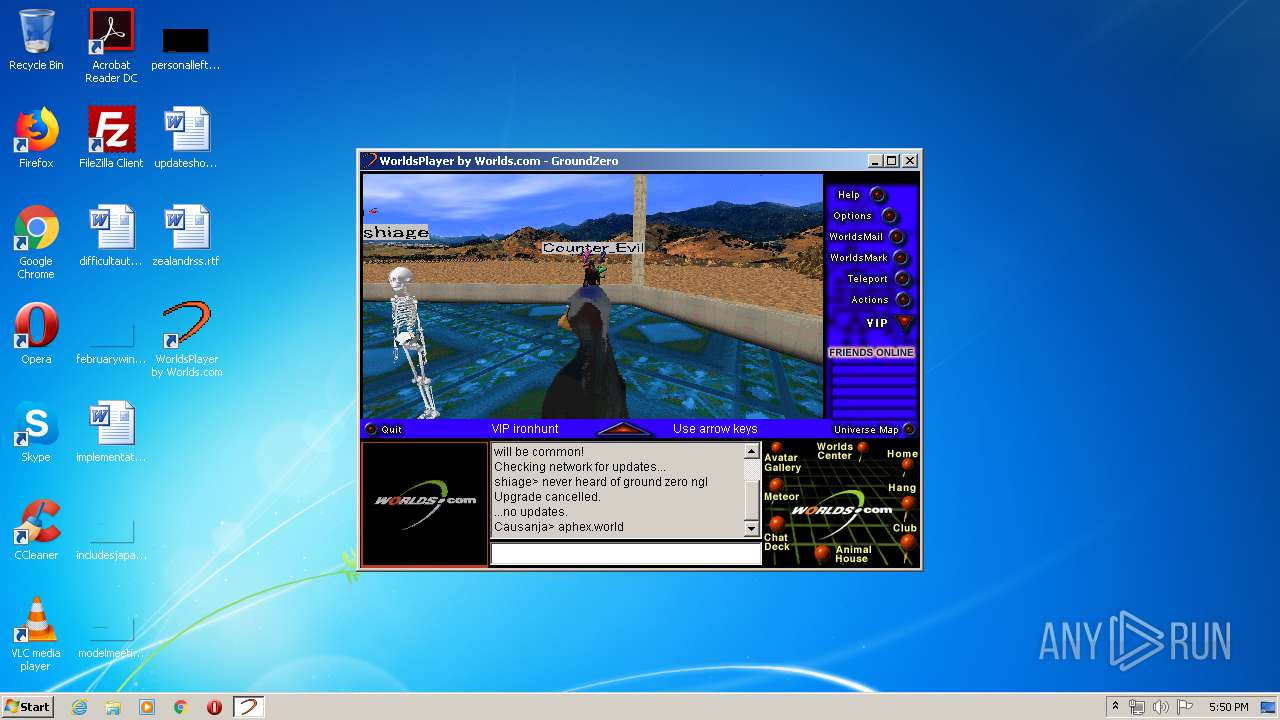This screenshot has height=720, width=1280.
Task: Show hidden tray icons arrow
Action: [x=1115, y=707]
